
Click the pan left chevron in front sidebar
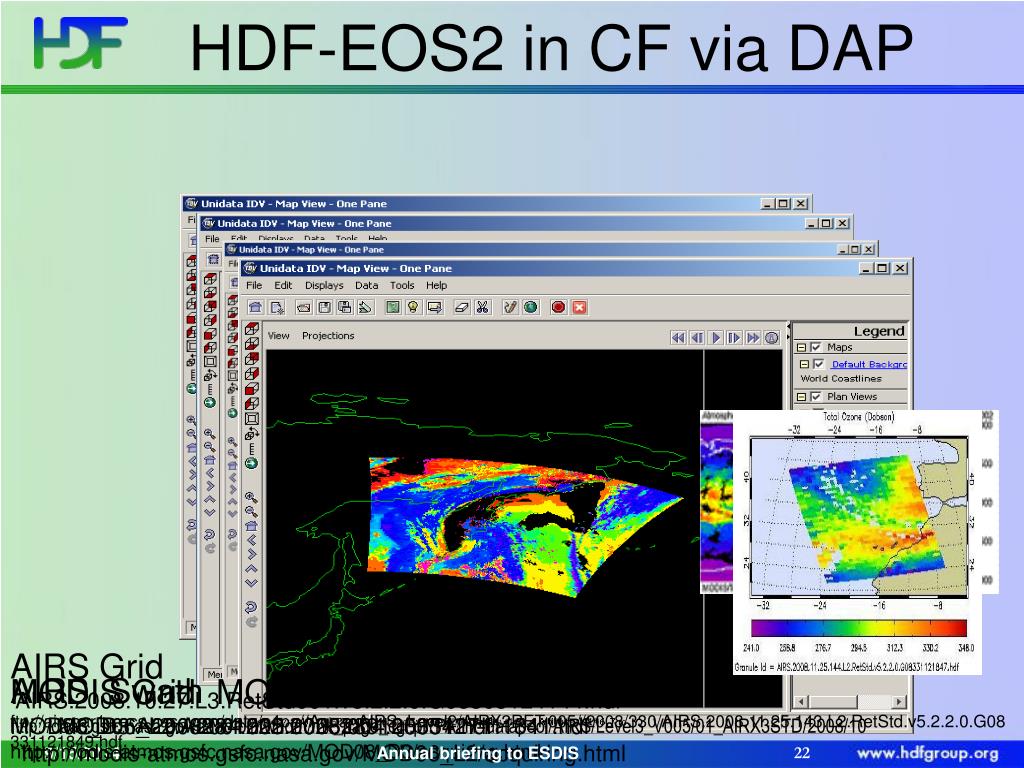[x=251, y=540]
